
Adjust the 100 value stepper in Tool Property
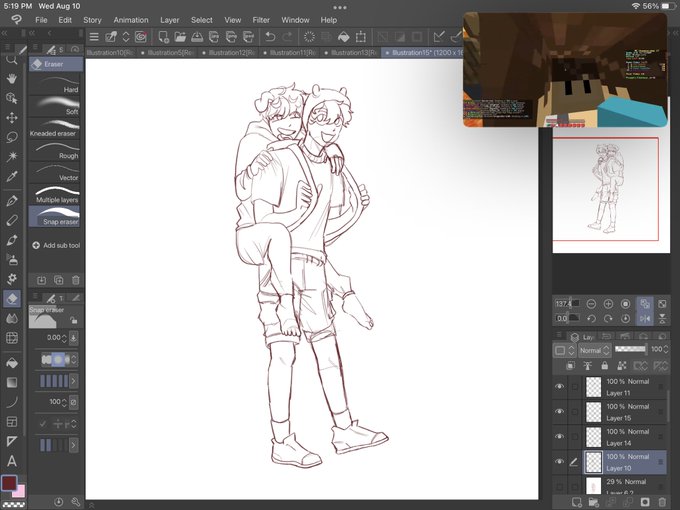64,402
